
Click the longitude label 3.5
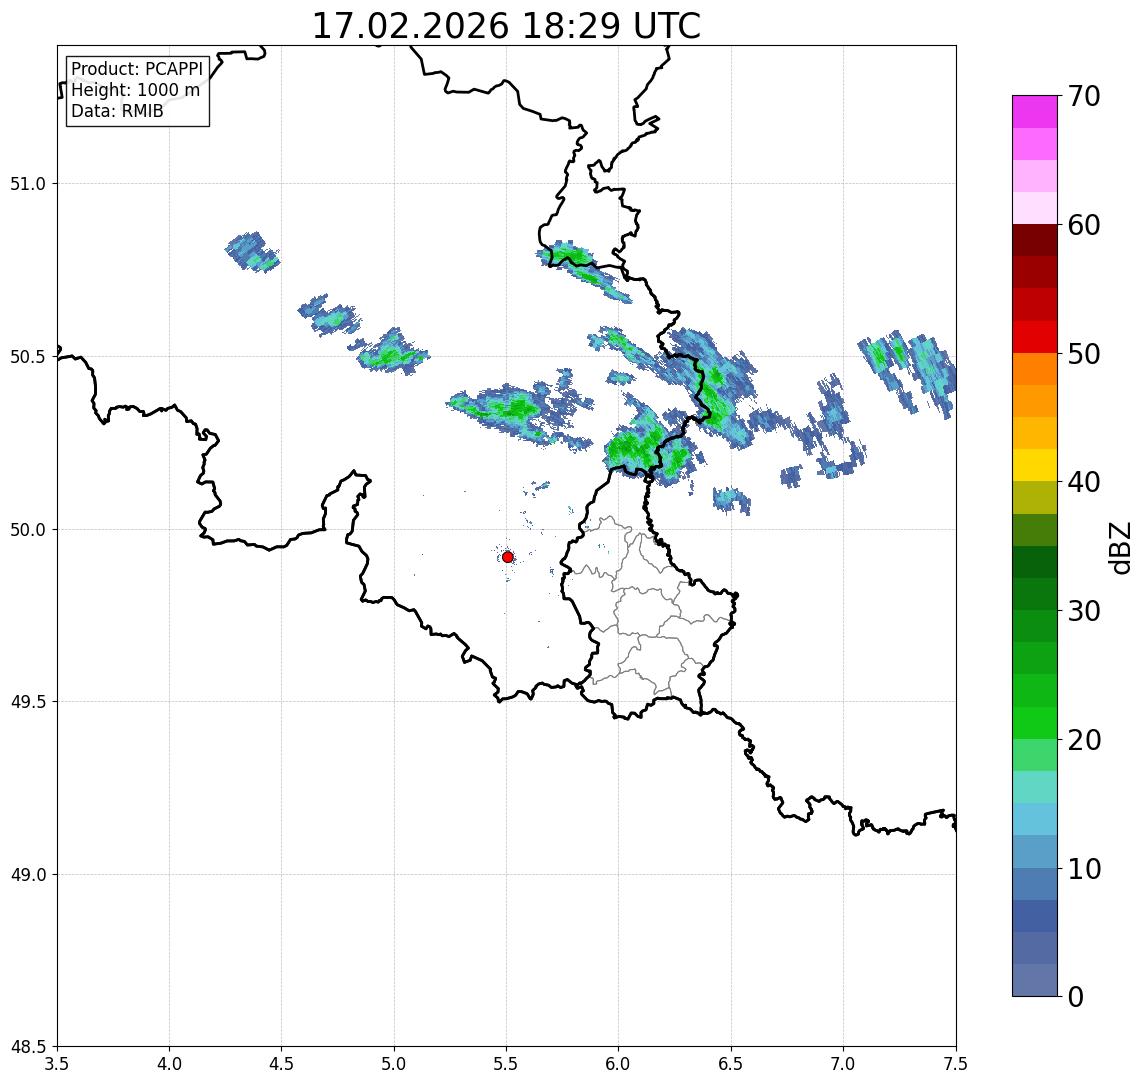57,1064
